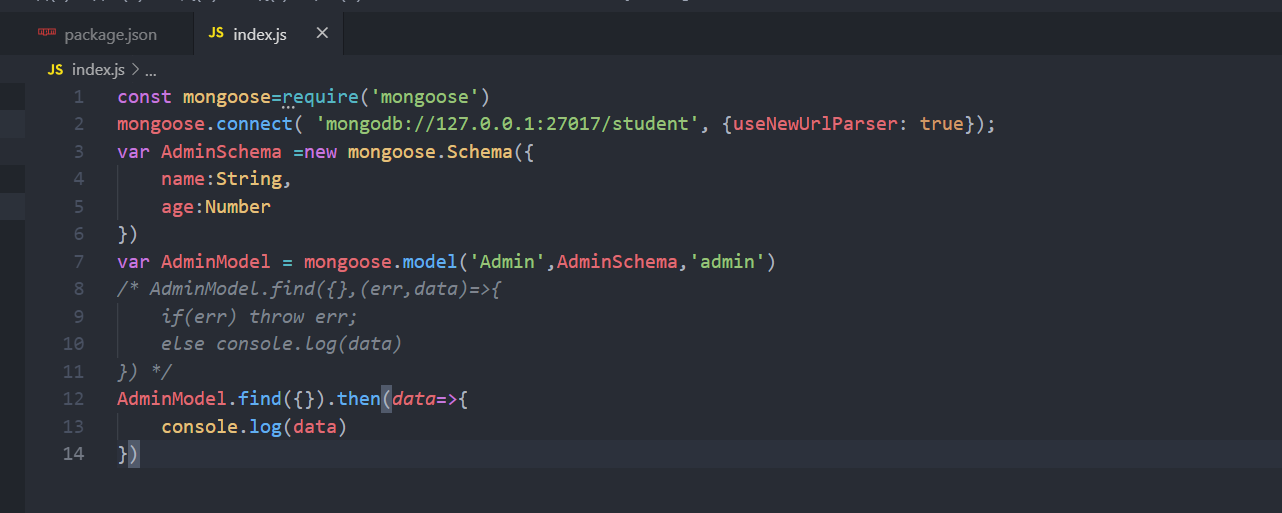Click 'if(err) throw err;' comment line
Viewport: 1282px width, 513px height.
(x=260, y=317)
